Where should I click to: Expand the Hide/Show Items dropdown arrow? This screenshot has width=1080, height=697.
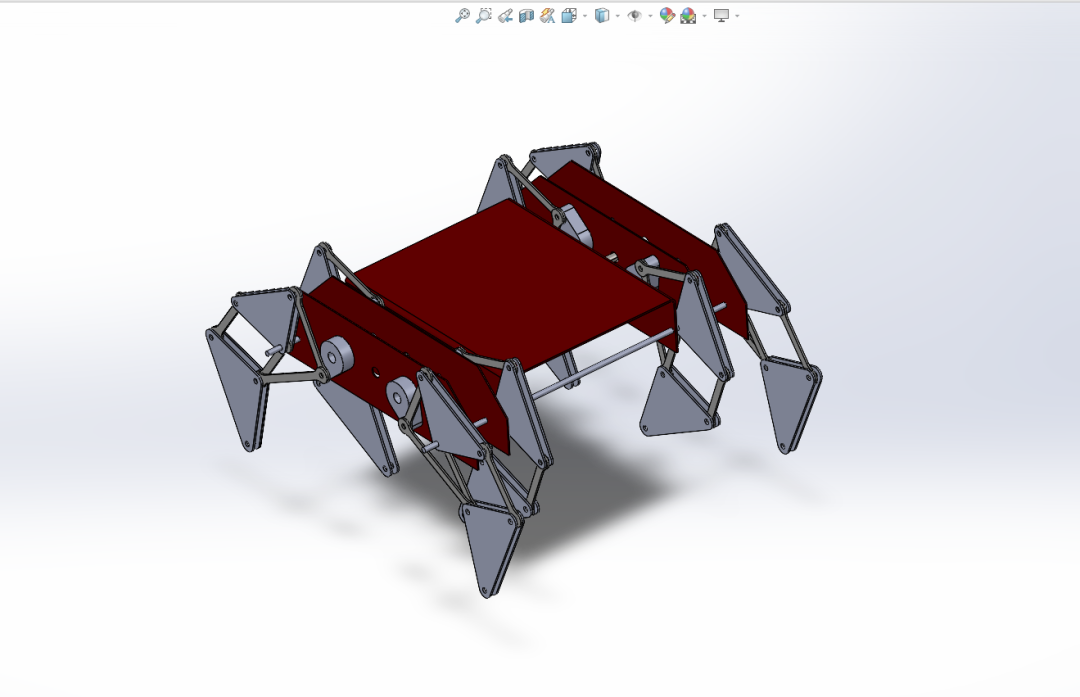coord(650,16)
